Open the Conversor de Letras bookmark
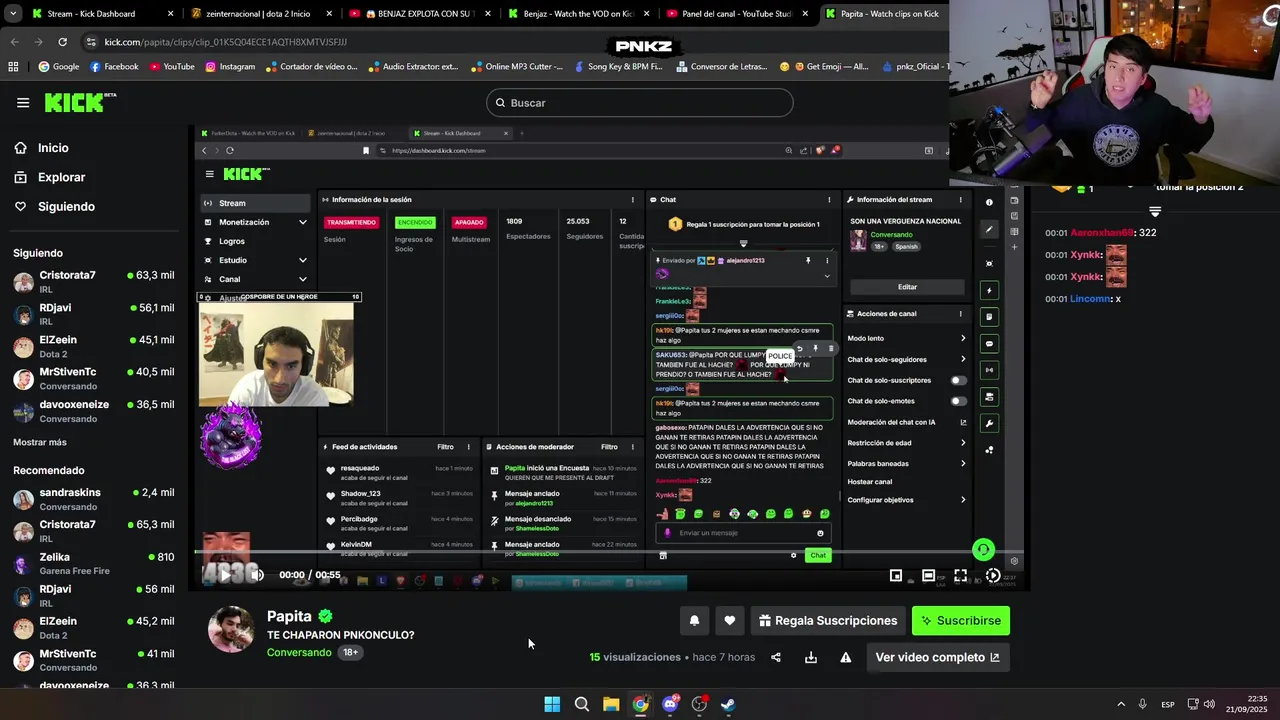1280x720 pixels. 724,67
